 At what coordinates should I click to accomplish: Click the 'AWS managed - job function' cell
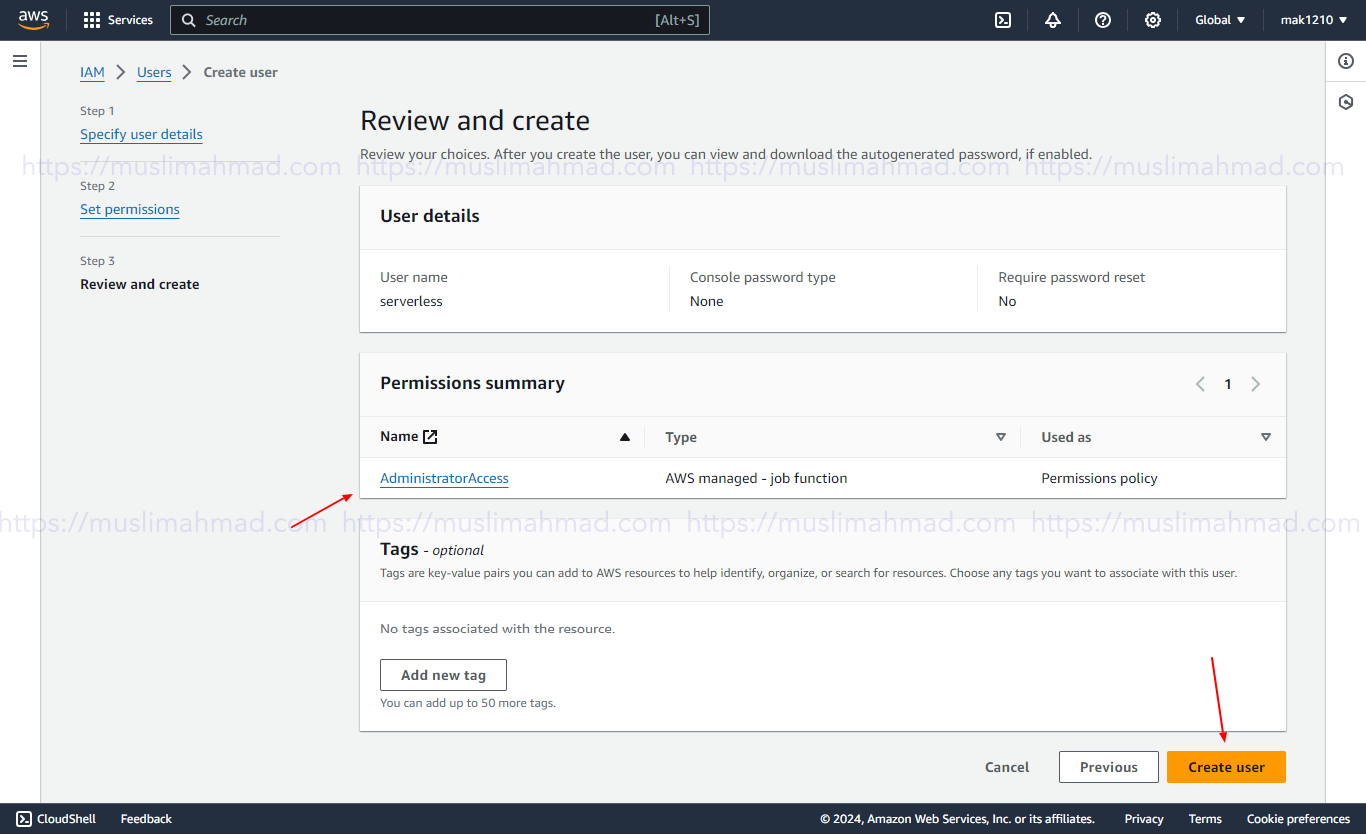click(756, 478)
